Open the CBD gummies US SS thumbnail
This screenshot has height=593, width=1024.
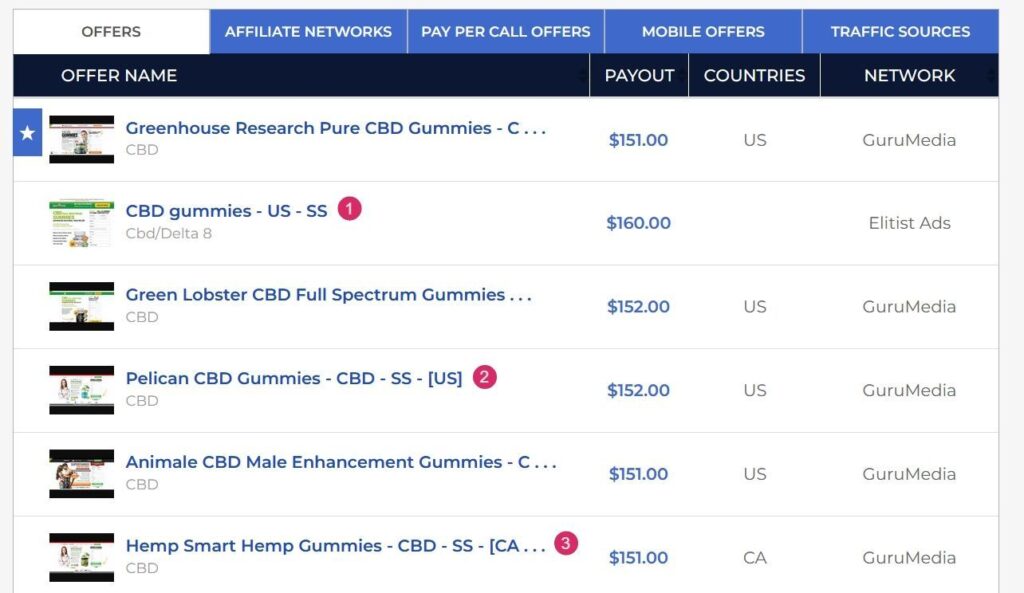(x=82, y=223)
